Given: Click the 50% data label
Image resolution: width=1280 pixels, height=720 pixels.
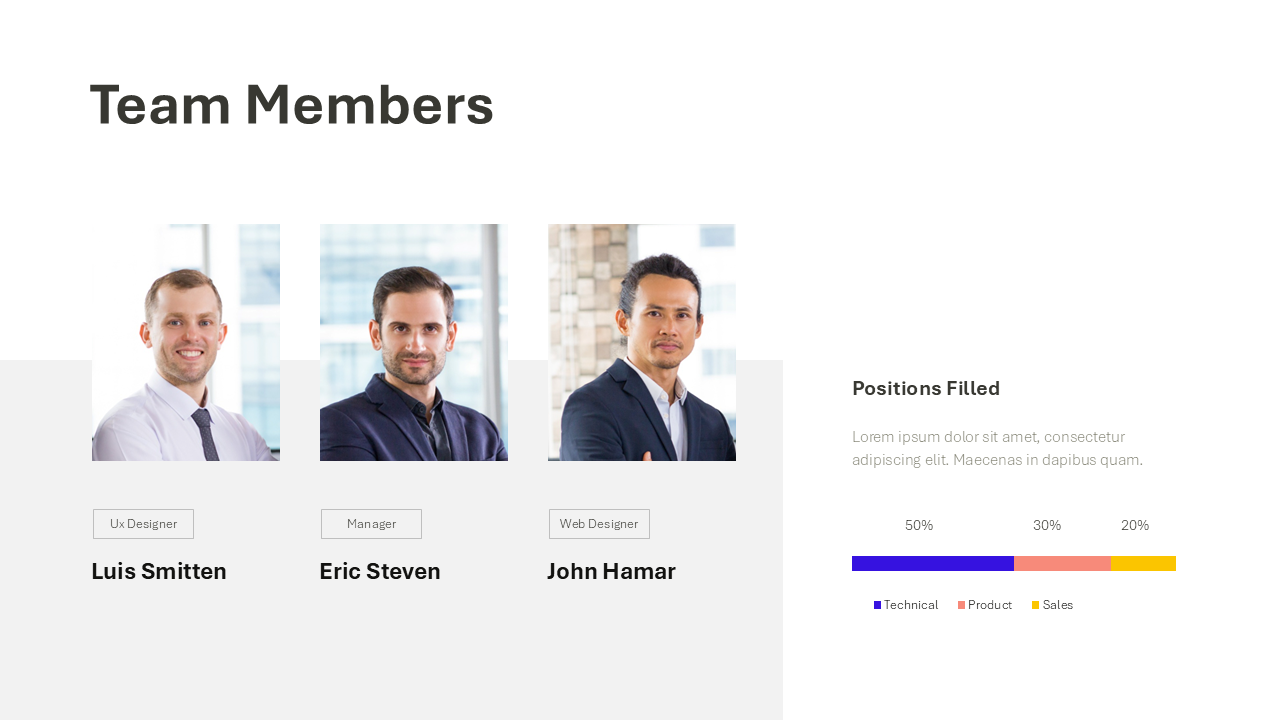Looking at the screenshot, I should click(919, 525).
